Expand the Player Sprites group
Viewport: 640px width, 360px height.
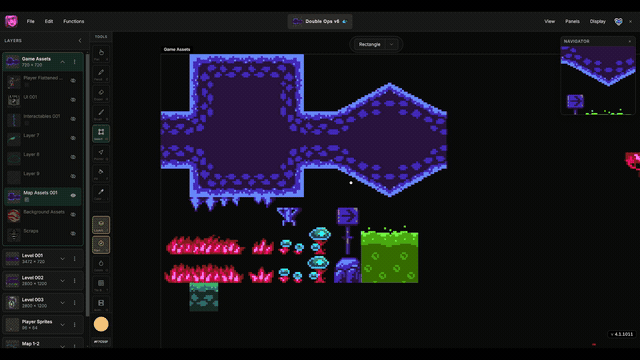pos(62,324)
